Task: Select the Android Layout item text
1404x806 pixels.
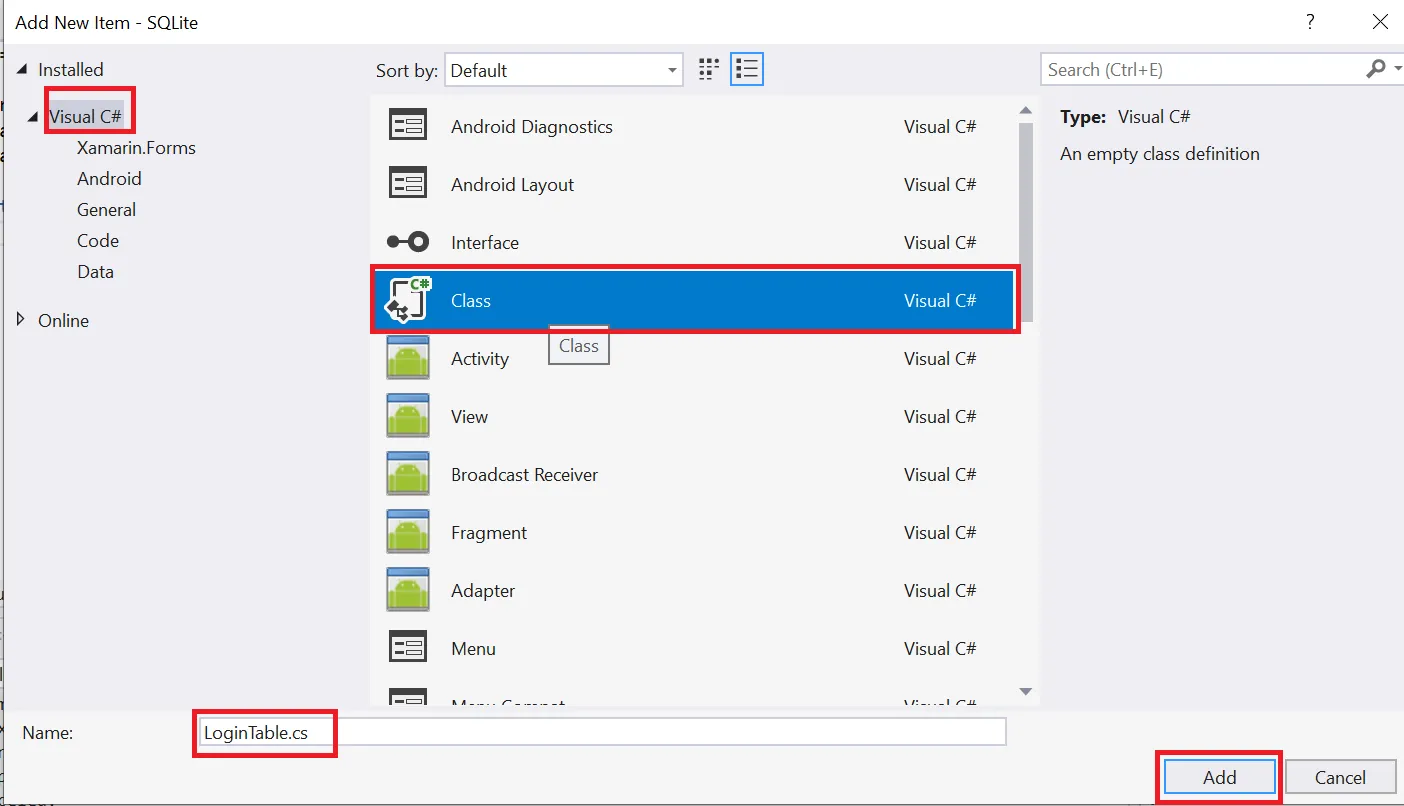Action: coord(512,184)
